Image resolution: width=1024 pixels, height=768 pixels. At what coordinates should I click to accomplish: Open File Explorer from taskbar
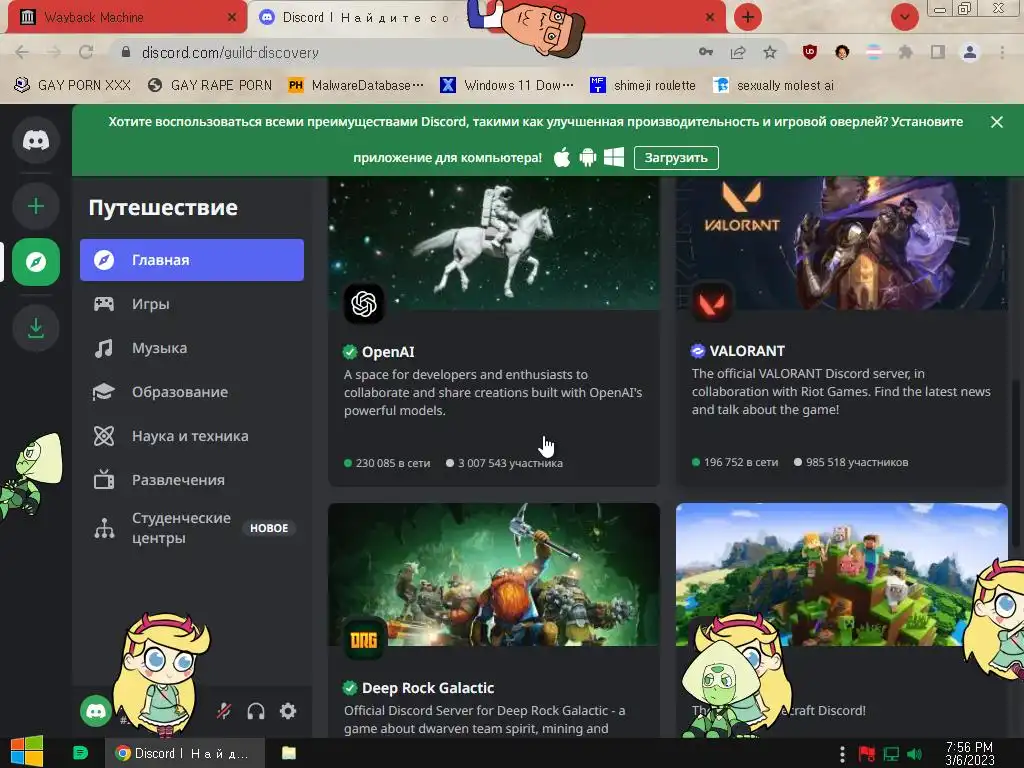(289, 753)
